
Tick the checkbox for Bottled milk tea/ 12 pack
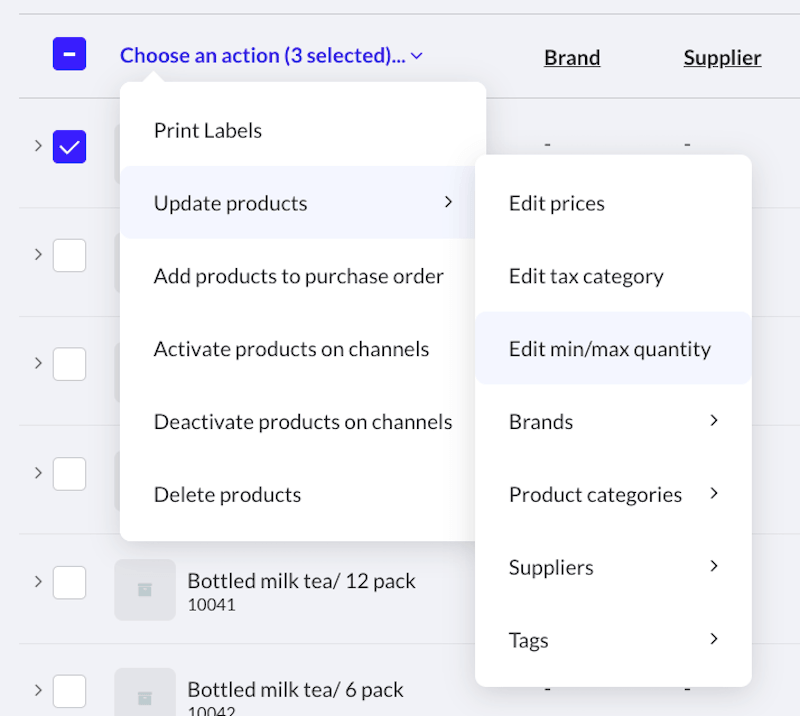click(69, 582)
